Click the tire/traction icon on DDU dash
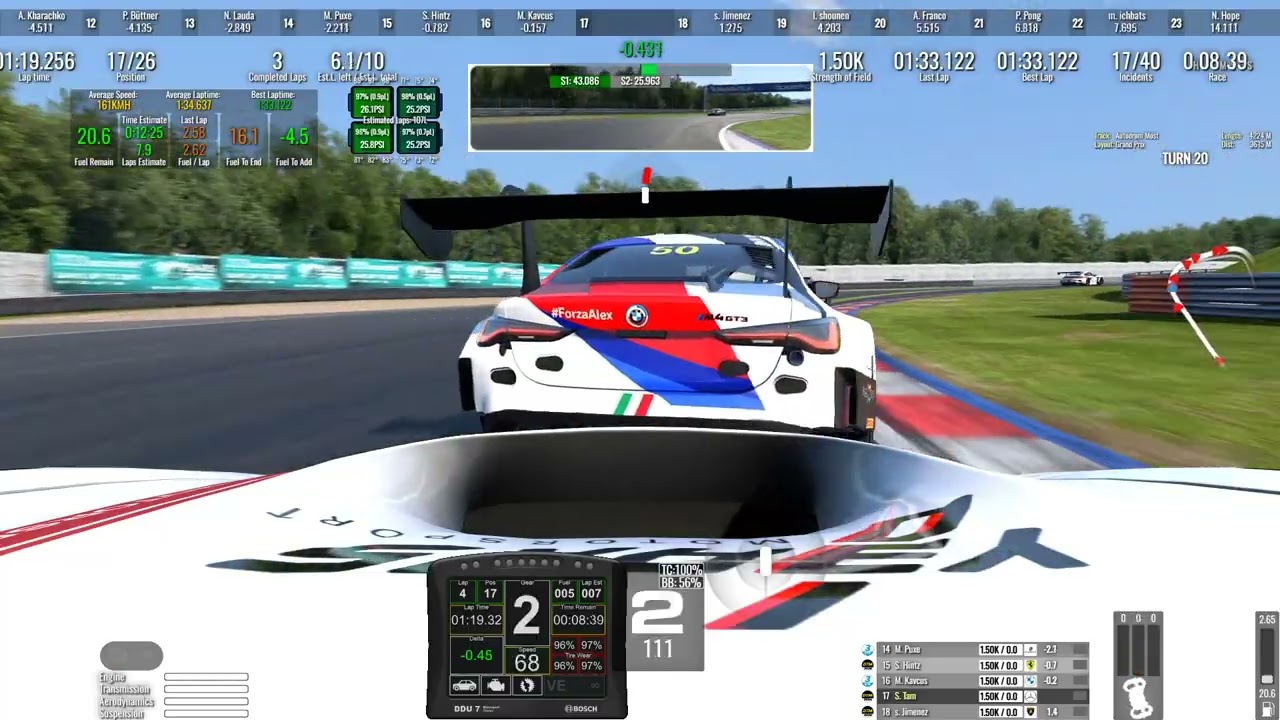Screen dimensions: 1280x720 tap(526, 685)
